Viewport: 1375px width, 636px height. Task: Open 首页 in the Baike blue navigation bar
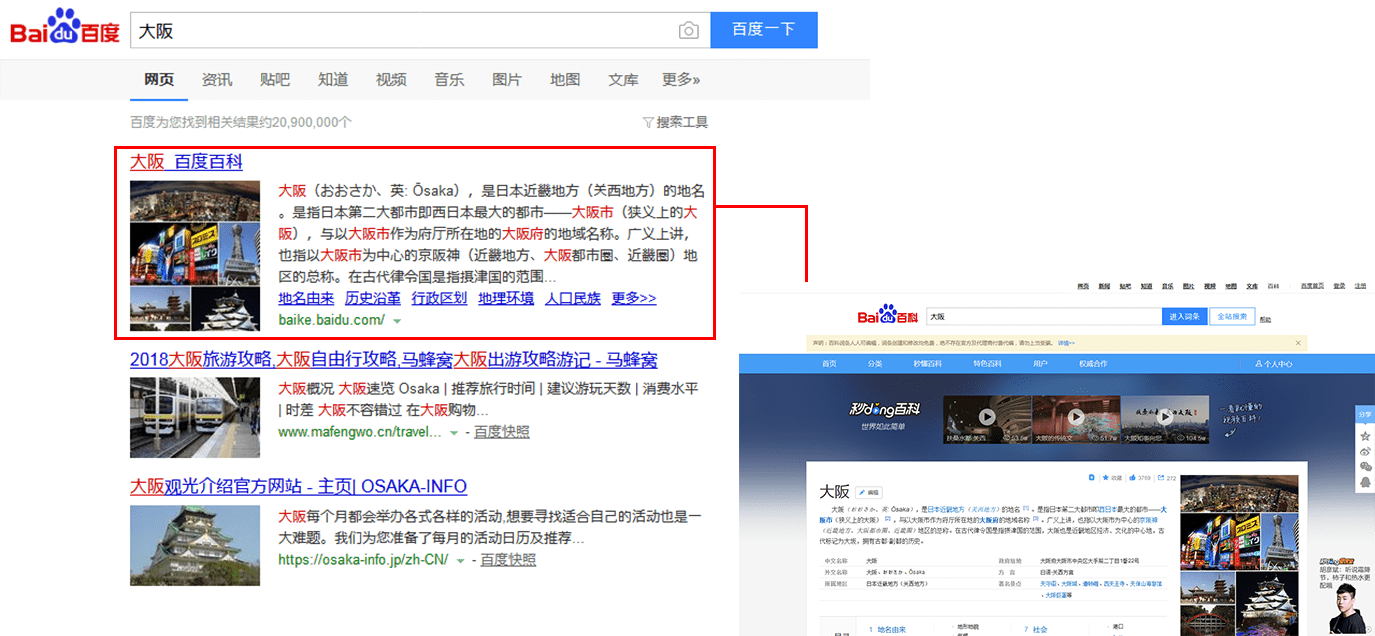[x=829, y=364]
